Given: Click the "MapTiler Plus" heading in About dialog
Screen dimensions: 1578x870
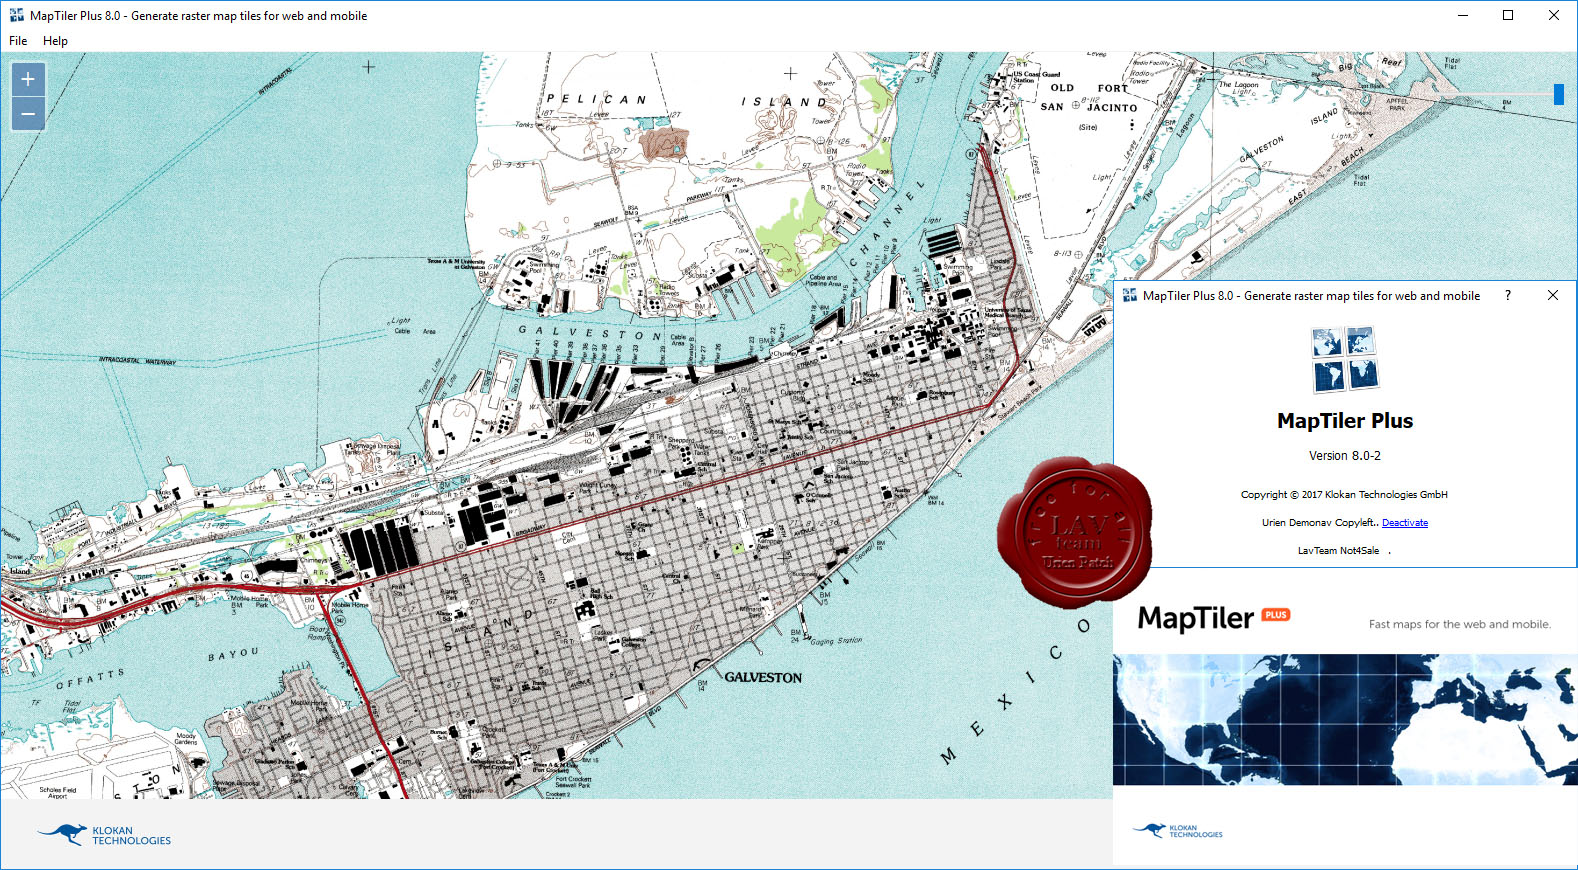Looking at the screenshot, I should click(x=1345, y=421).
